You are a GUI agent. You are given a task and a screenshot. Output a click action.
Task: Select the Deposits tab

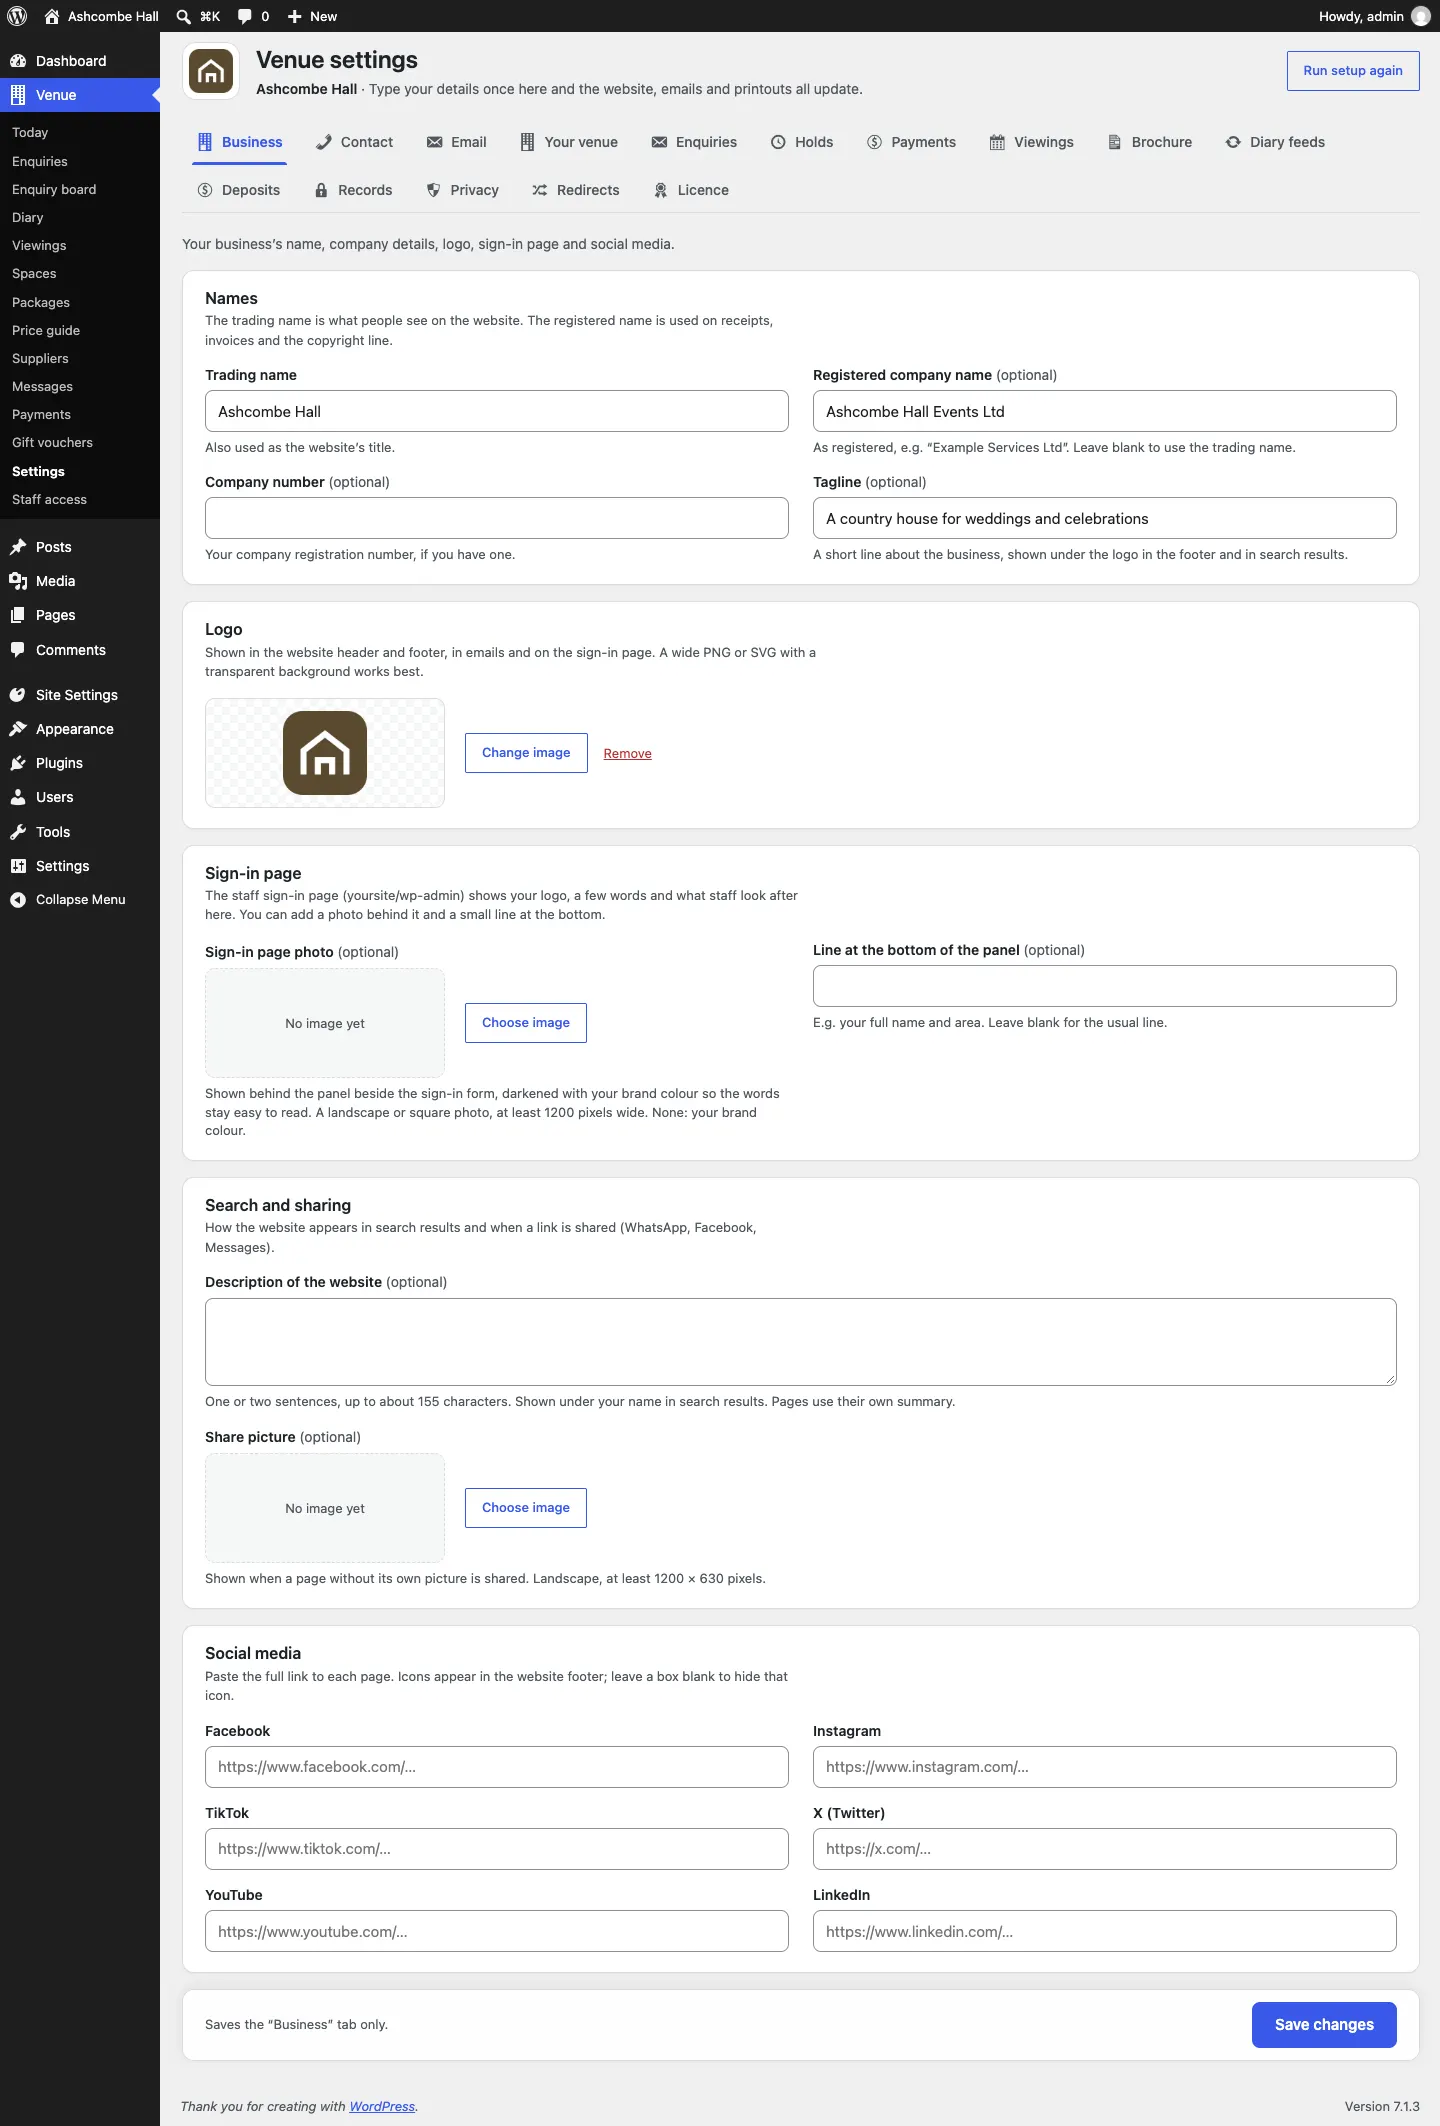(x=239, y=190)
